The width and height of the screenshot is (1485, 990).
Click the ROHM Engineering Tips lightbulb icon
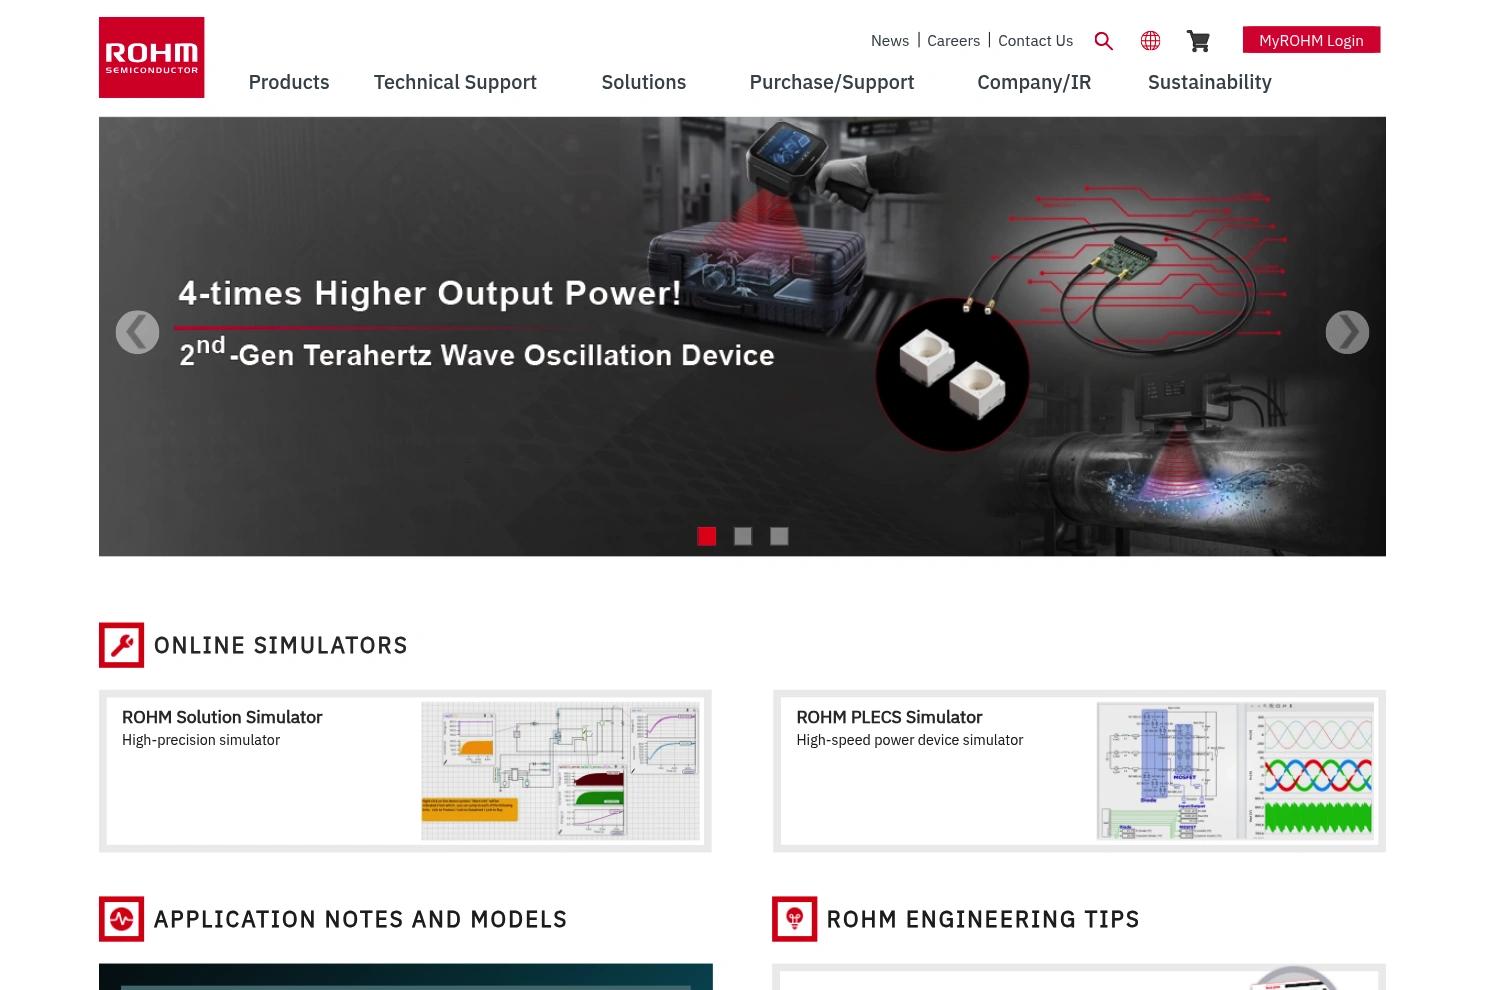click(x=794, y=919)
